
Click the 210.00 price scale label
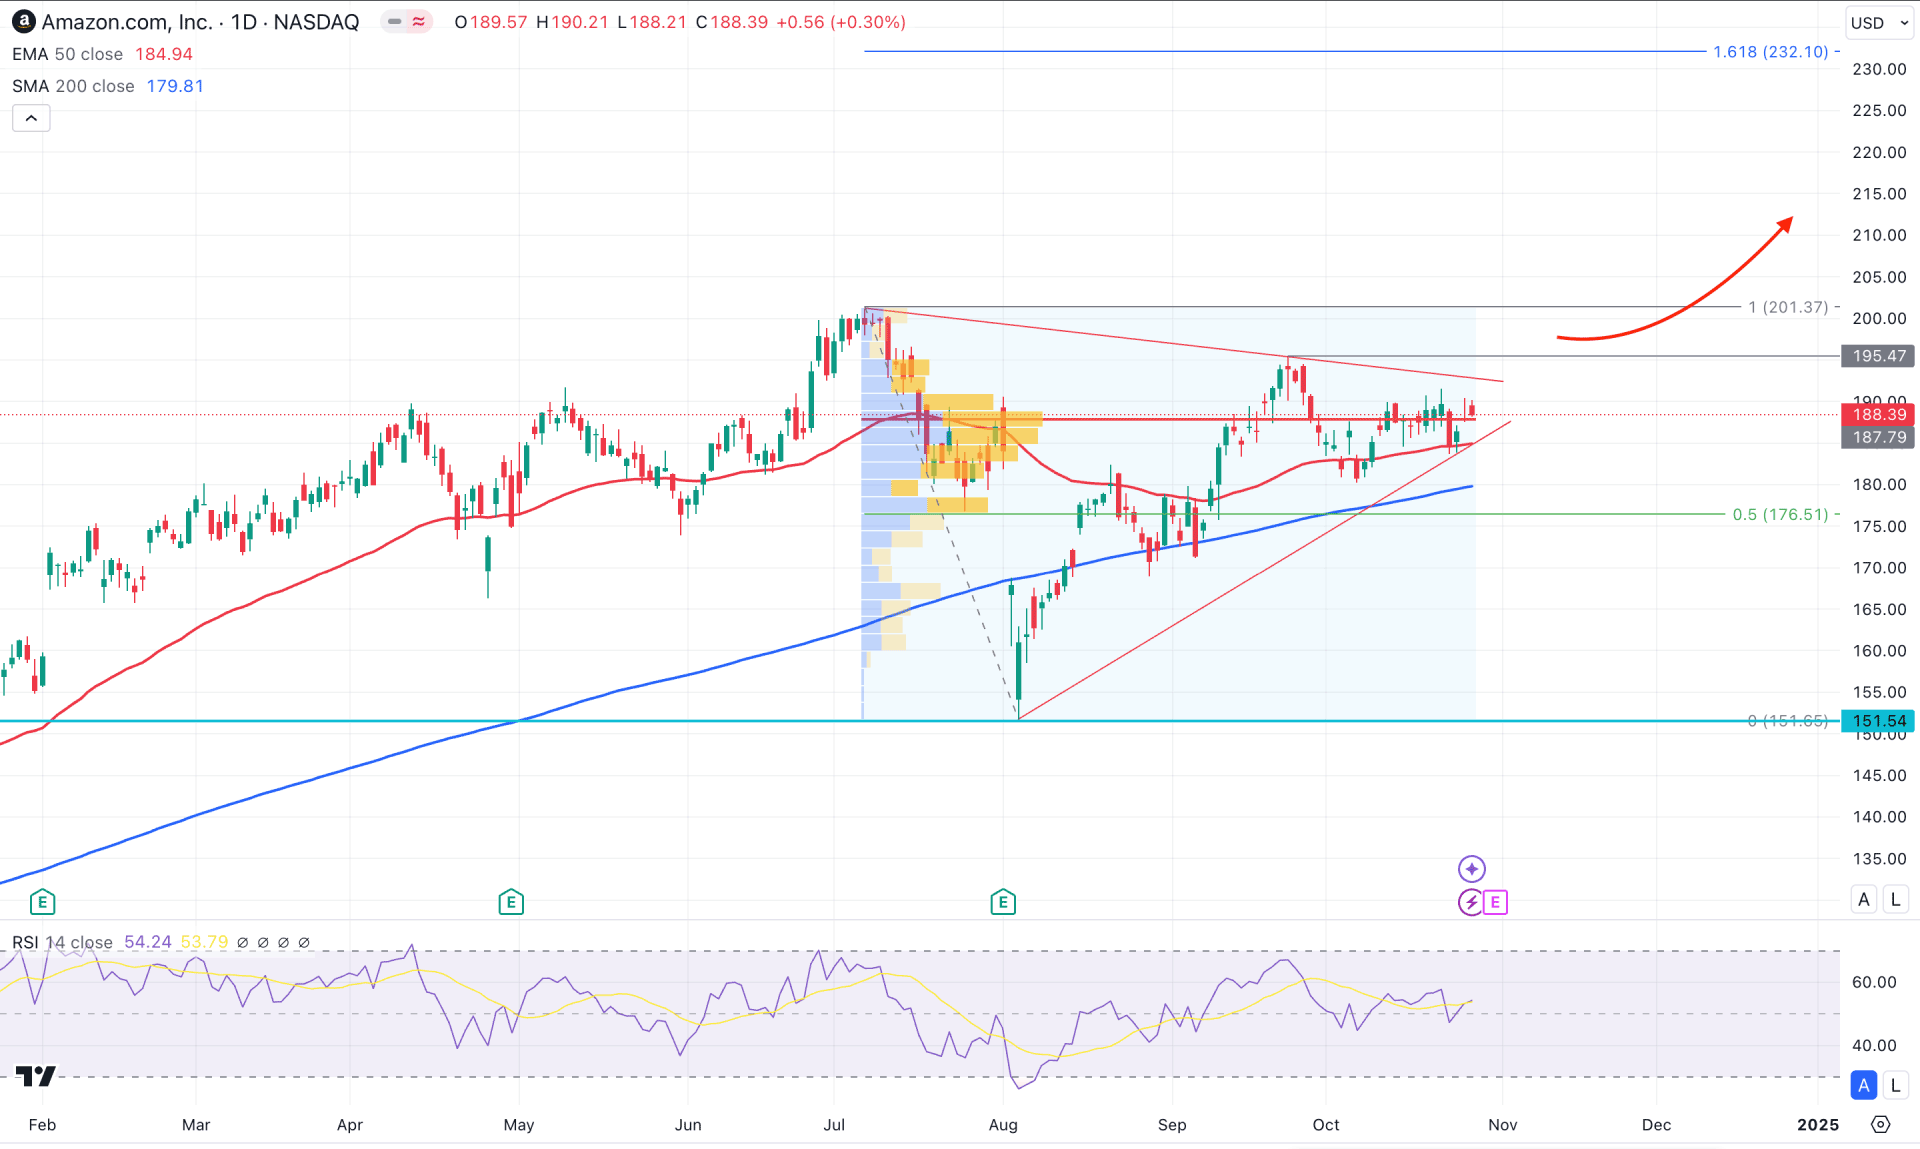point(1879,235)
